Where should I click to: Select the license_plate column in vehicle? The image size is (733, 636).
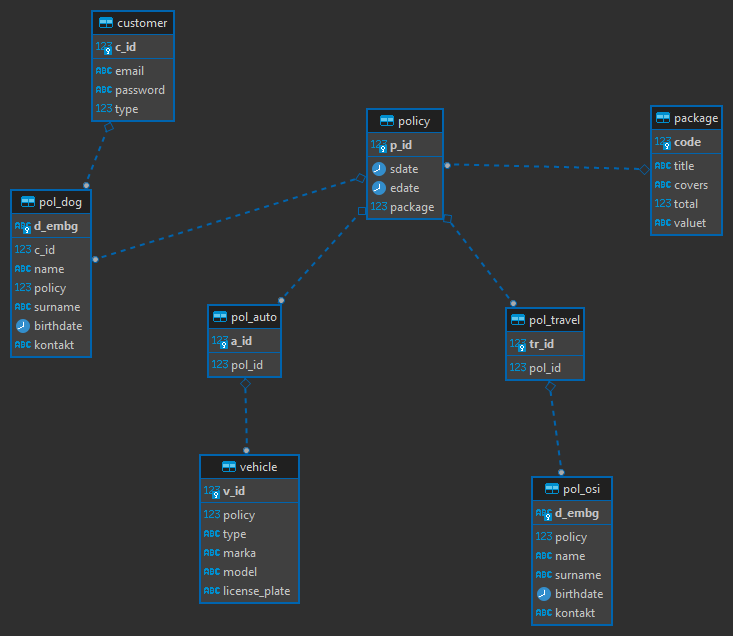[x=256, y=591]
